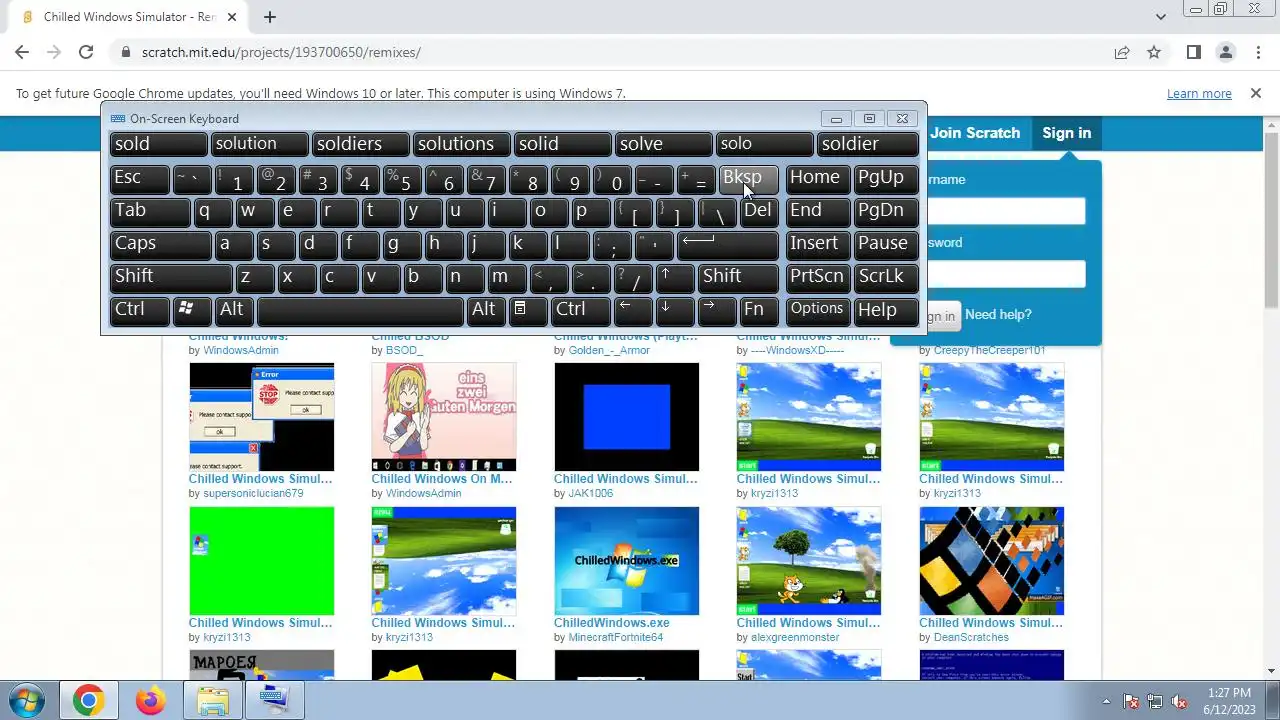Screen dimensions: 1280x720
Task: Click the space bar key
Action: (360, 310)
